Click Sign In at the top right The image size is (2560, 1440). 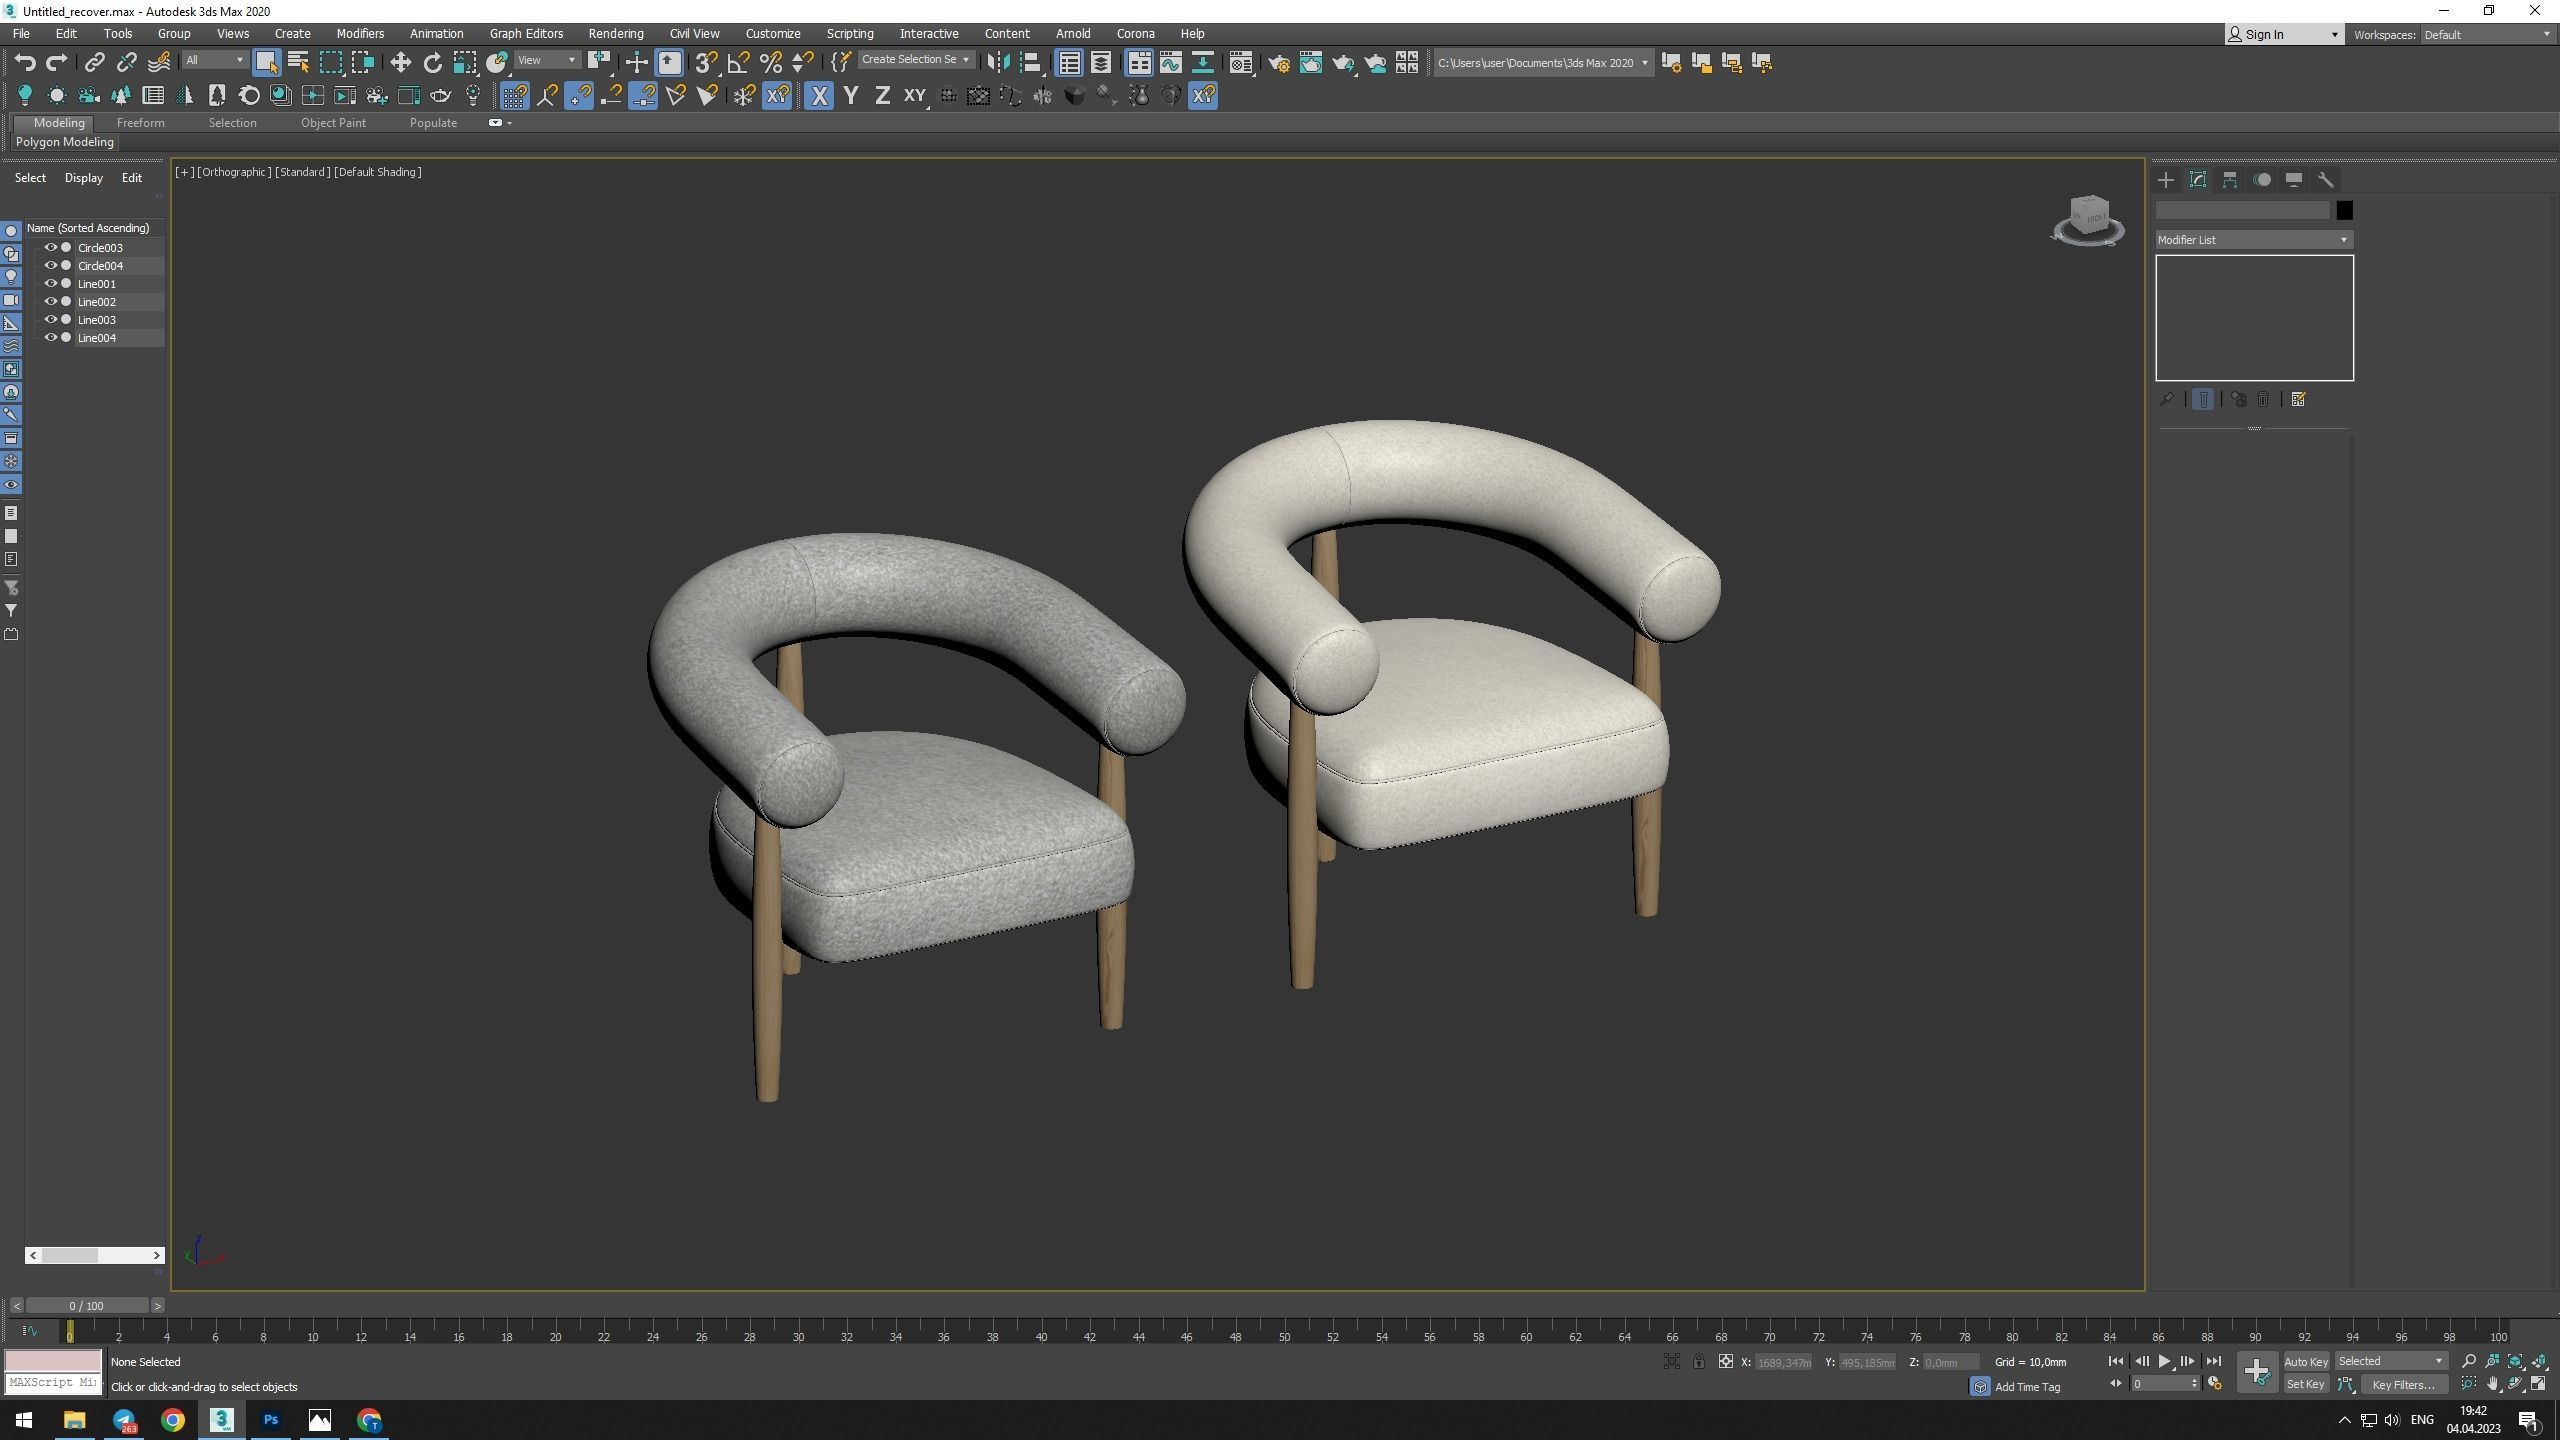click(2266, 34)
